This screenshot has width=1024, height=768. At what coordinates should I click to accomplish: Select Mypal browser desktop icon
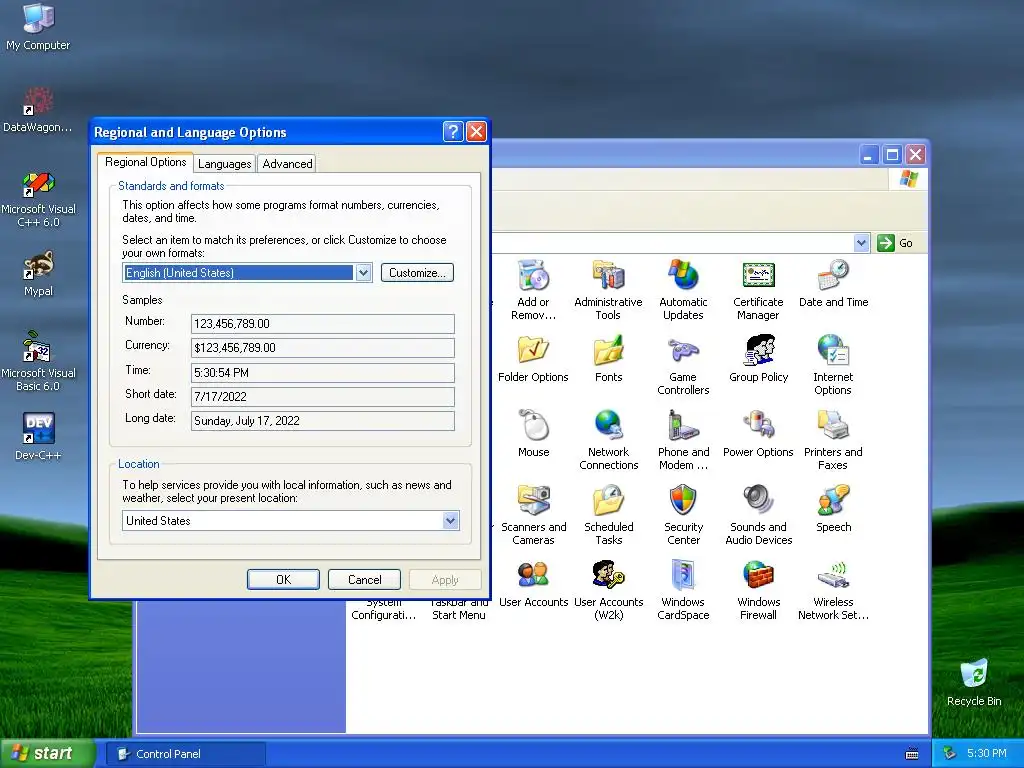point(38,274)
